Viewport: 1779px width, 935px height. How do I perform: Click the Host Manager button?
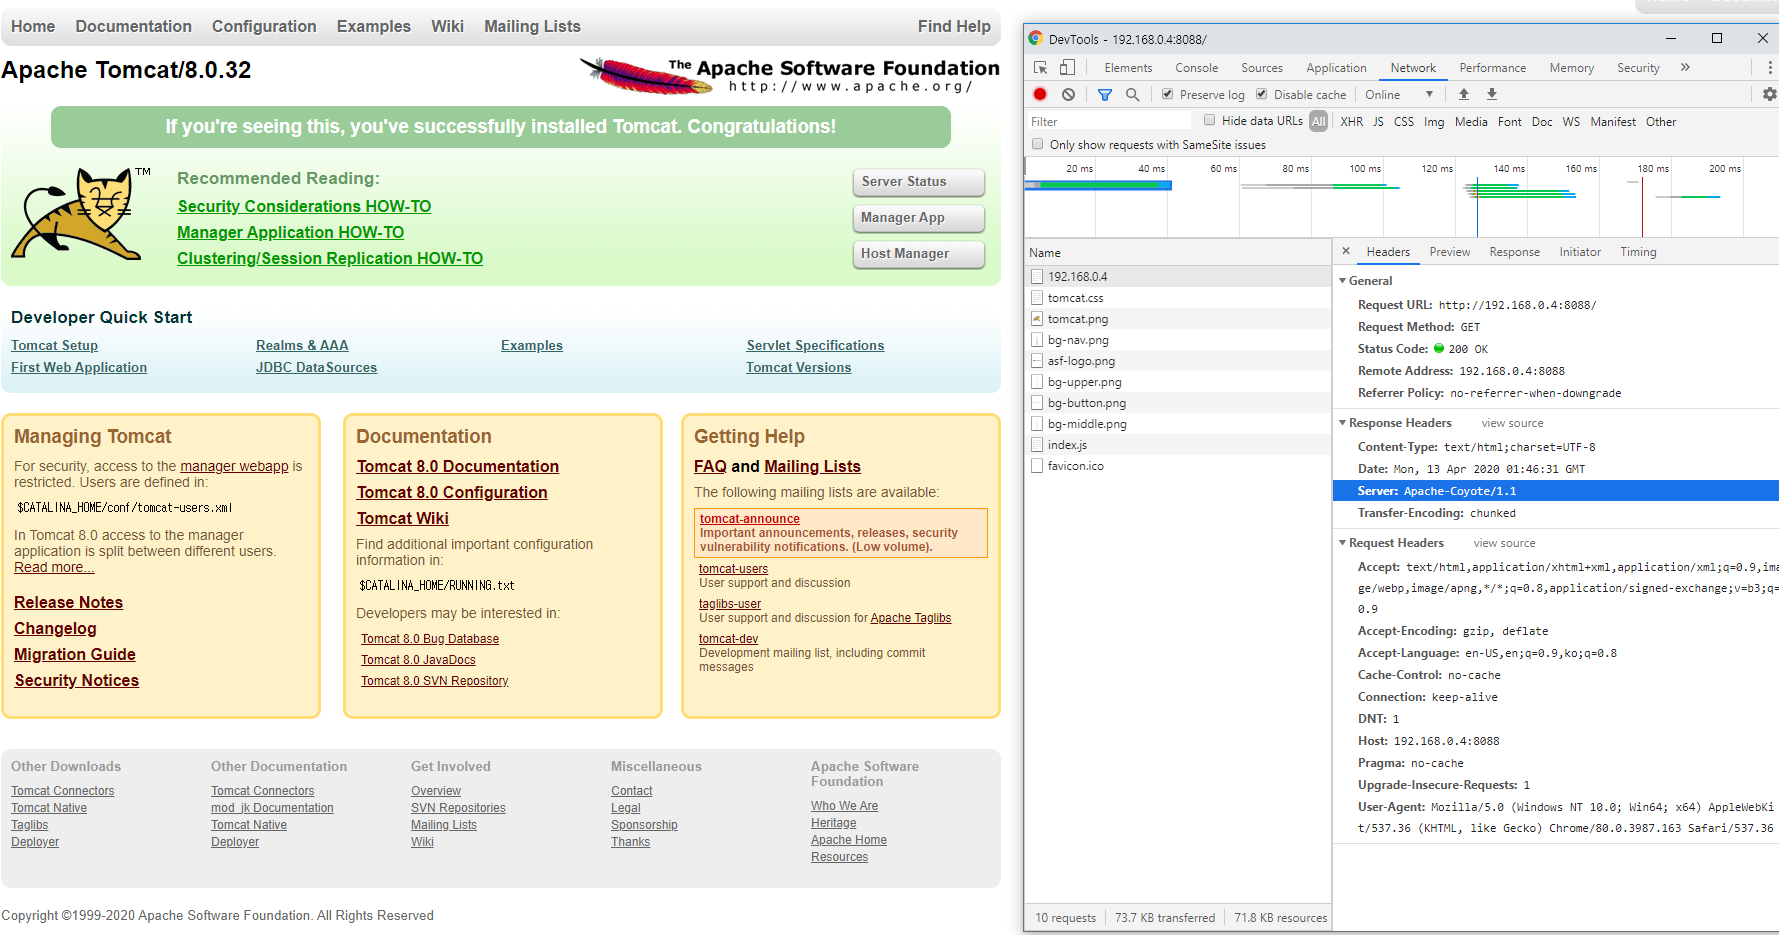(918, 254)
